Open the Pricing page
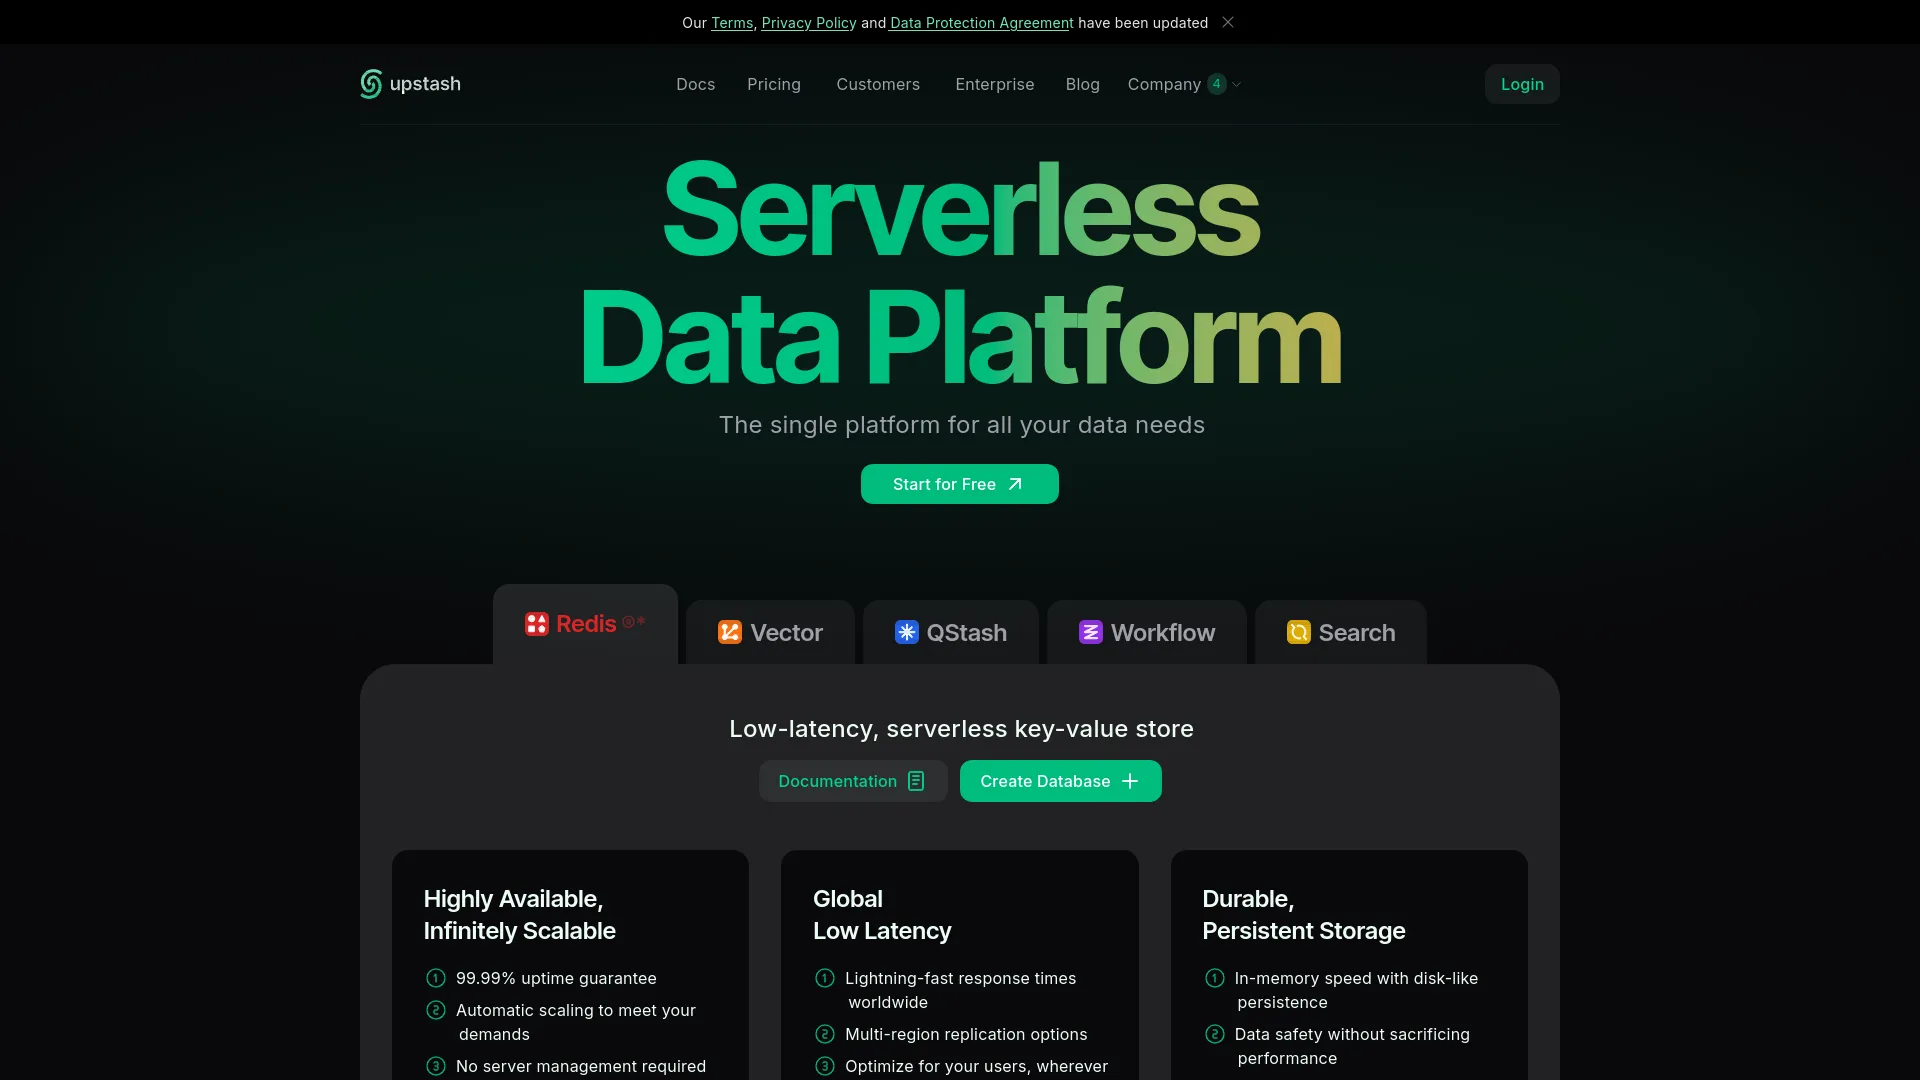 (774, 84)
